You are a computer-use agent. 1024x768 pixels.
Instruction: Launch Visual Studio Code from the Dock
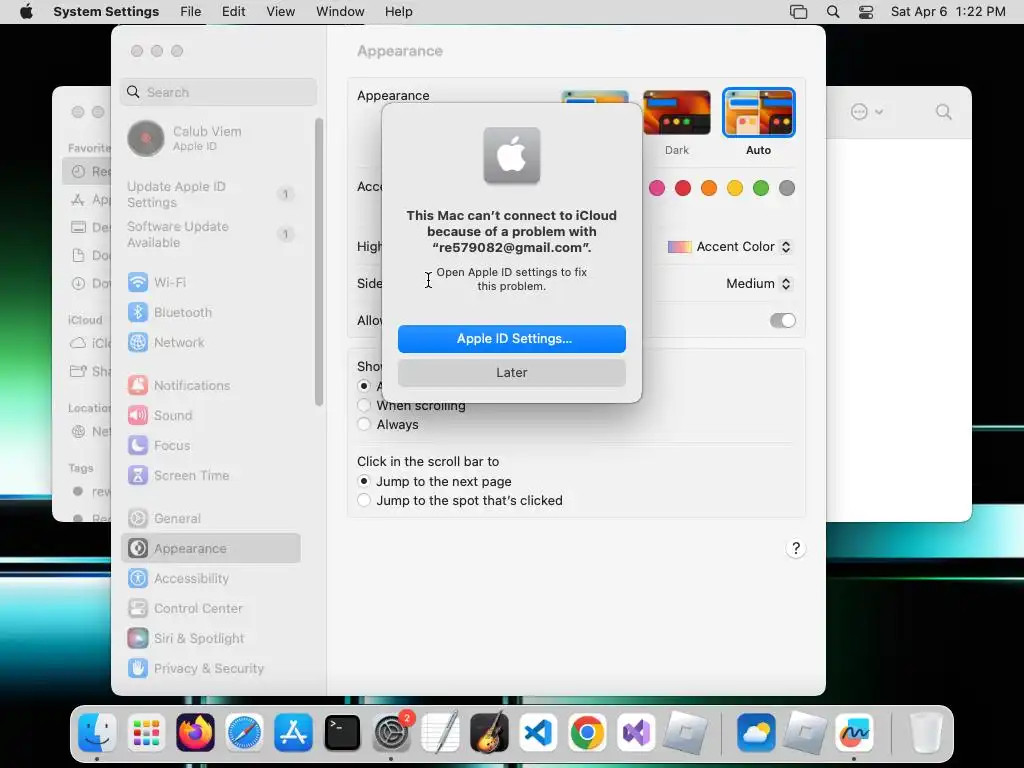click(x=538, y=733)
